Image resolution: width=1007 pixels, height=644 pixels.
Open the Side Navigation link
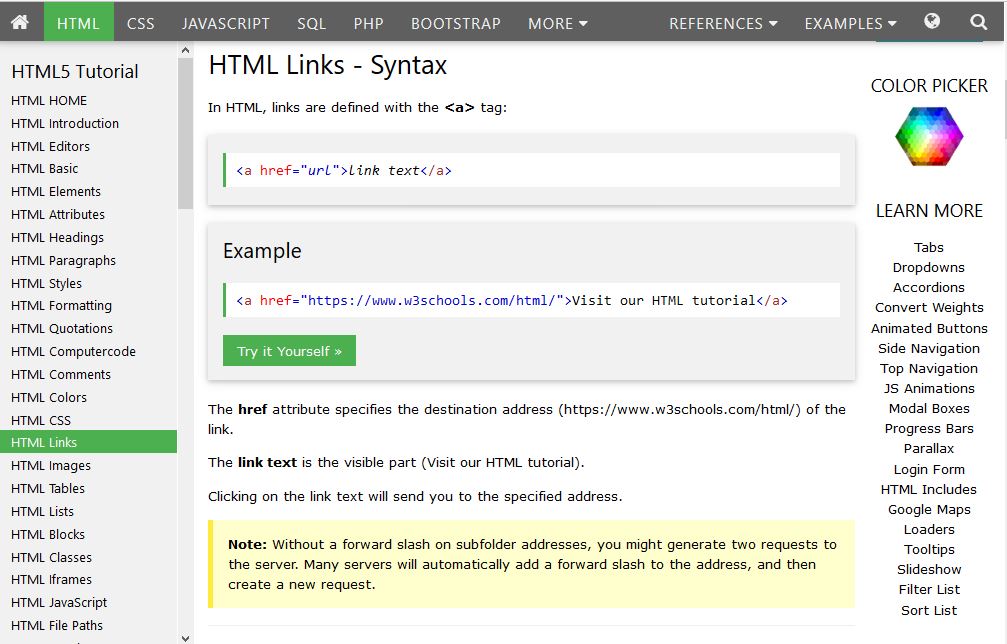tap(929, 348)
